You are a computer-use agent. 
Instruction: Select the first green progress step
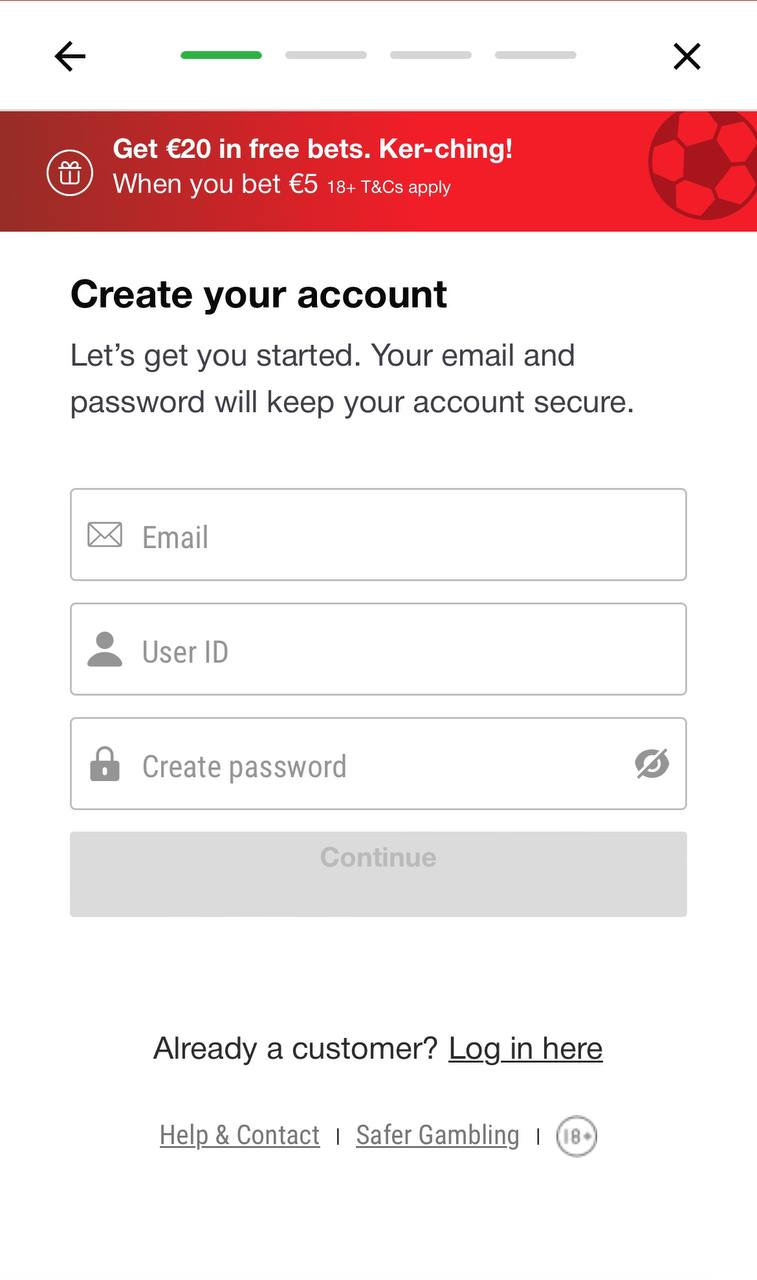(x=221, y=55)
